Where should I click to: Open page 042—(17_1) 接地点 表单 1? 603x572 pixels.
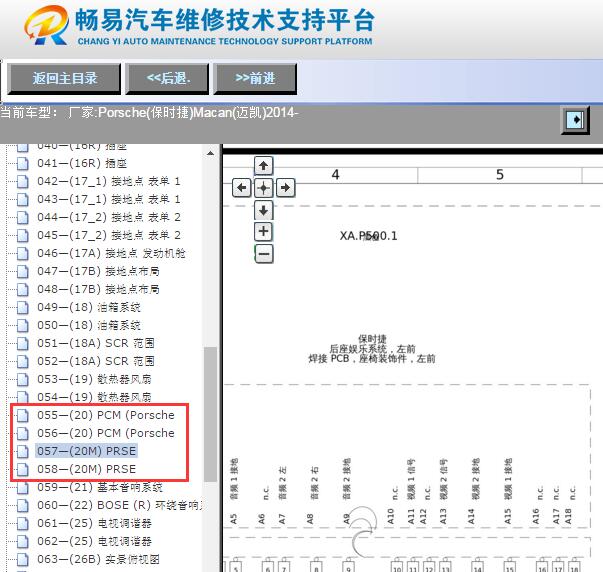(x=109, y=181)
